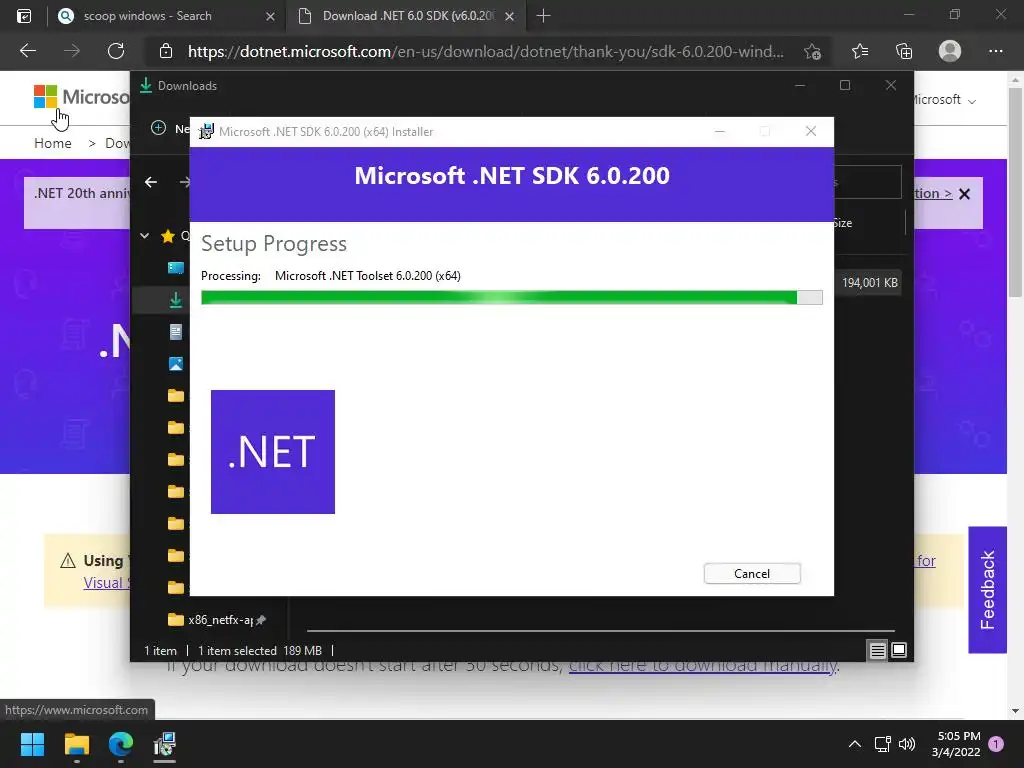1024x768 pixels.
Task: Switch Explorer to details view
Action: tap(877, 650)
